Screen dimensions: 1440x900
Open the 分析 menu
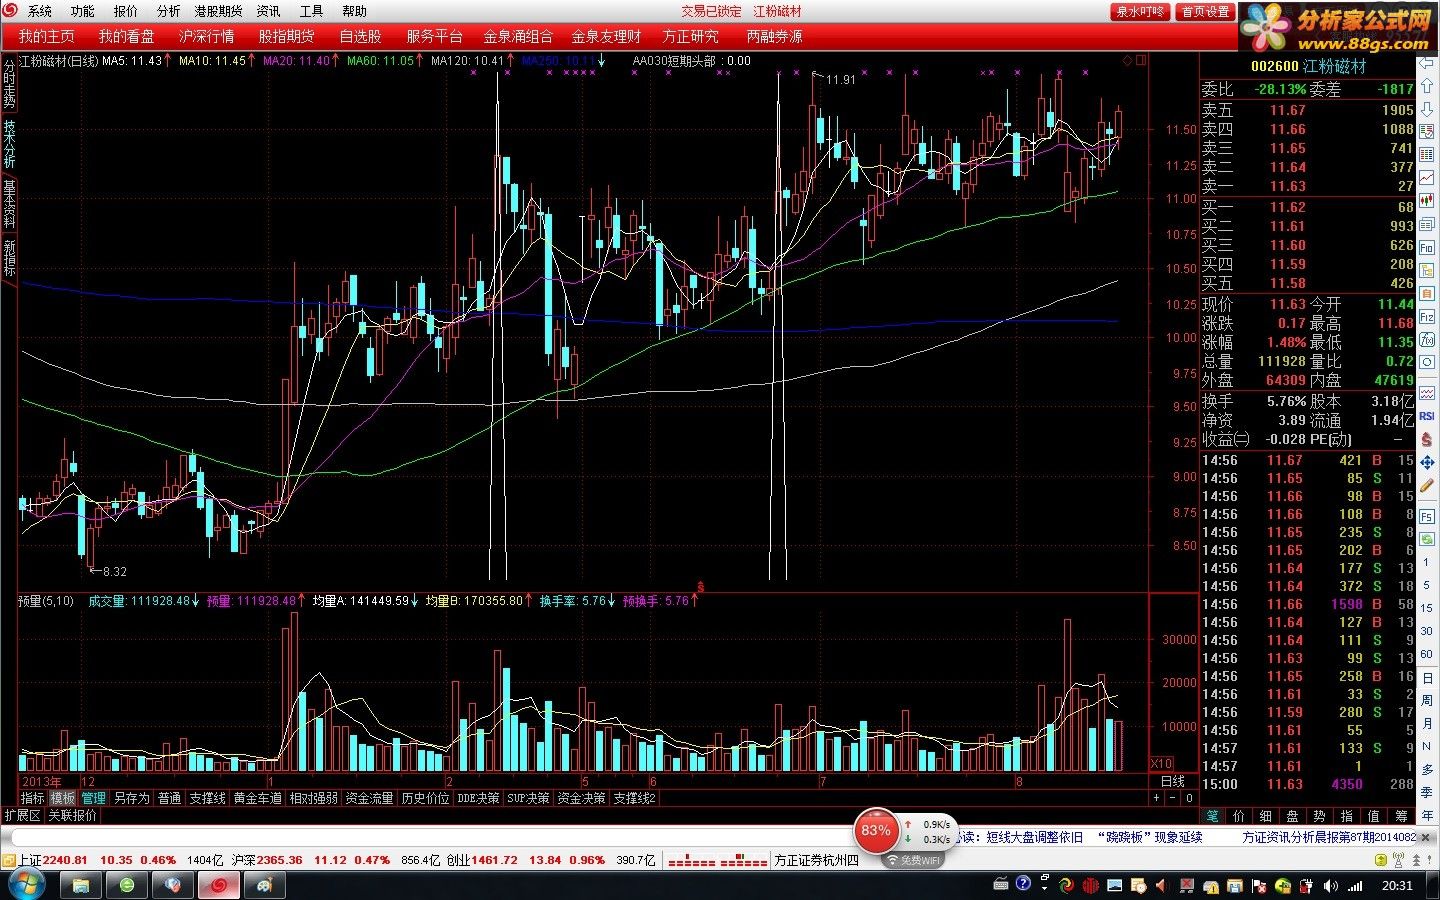click(x=169, y=11)
